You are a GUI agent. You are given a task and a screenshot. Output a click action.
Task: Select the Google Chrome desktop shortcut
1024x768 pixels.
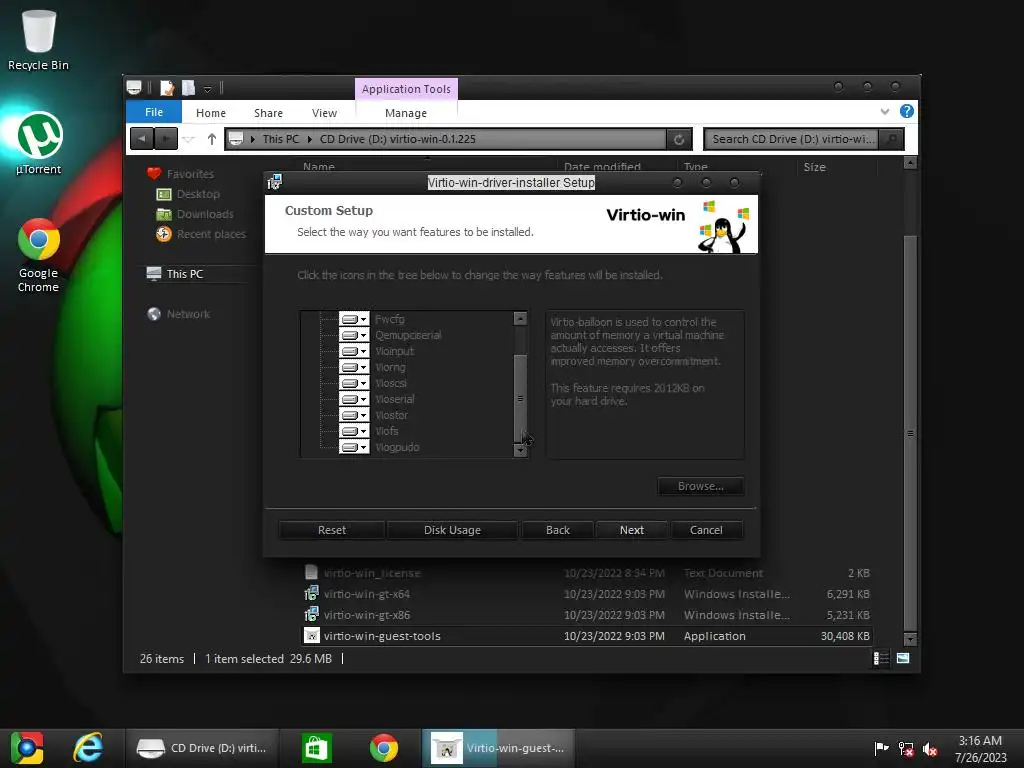(39, 255)
